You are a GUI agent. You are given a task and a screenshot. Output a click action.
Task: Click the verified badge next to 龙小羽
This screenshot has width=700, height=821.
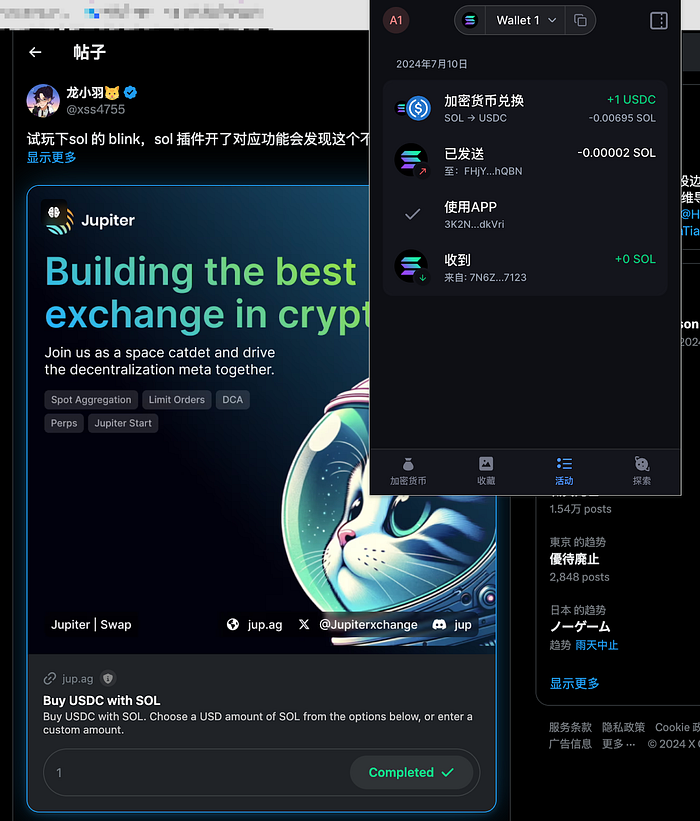[x=130, y=93]
